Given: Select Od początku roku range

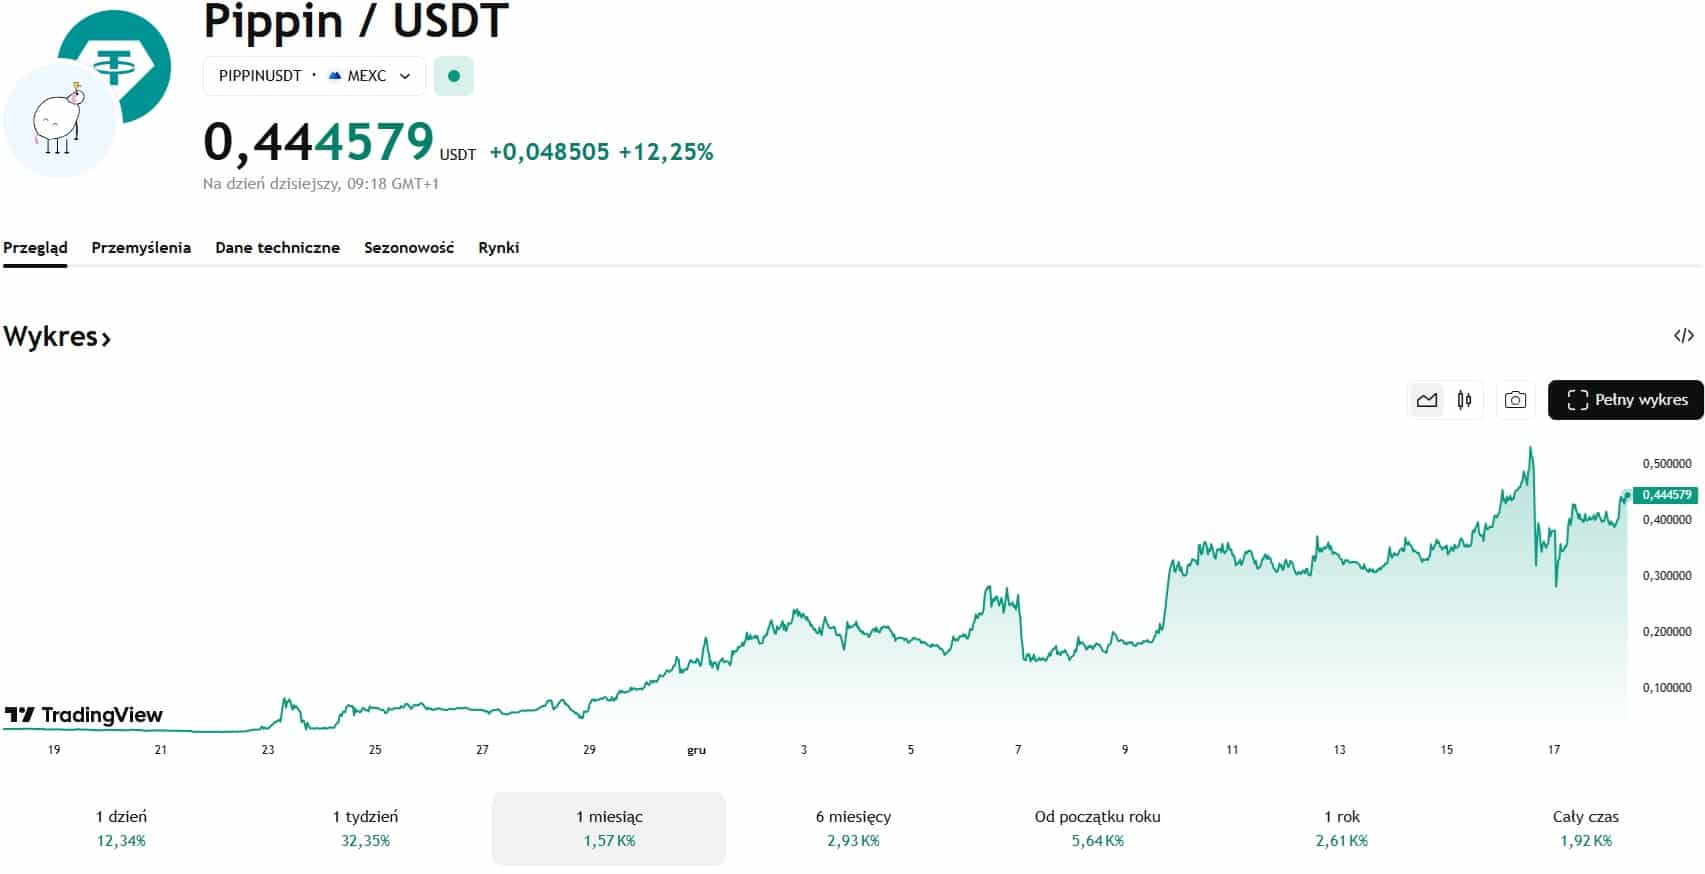Looking at the screenshot, I should [1097, 828].
